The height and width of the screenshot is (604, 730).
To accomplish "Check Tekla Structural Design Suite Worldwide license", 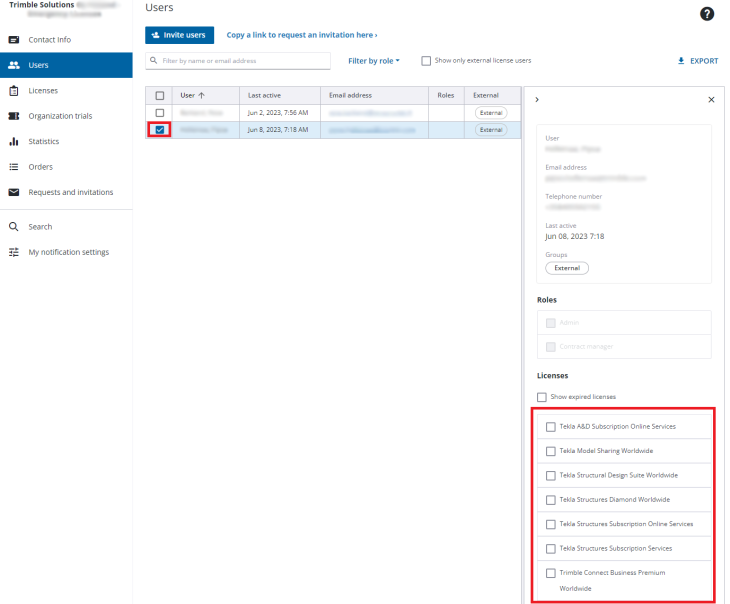I will [x=551, y=475].
